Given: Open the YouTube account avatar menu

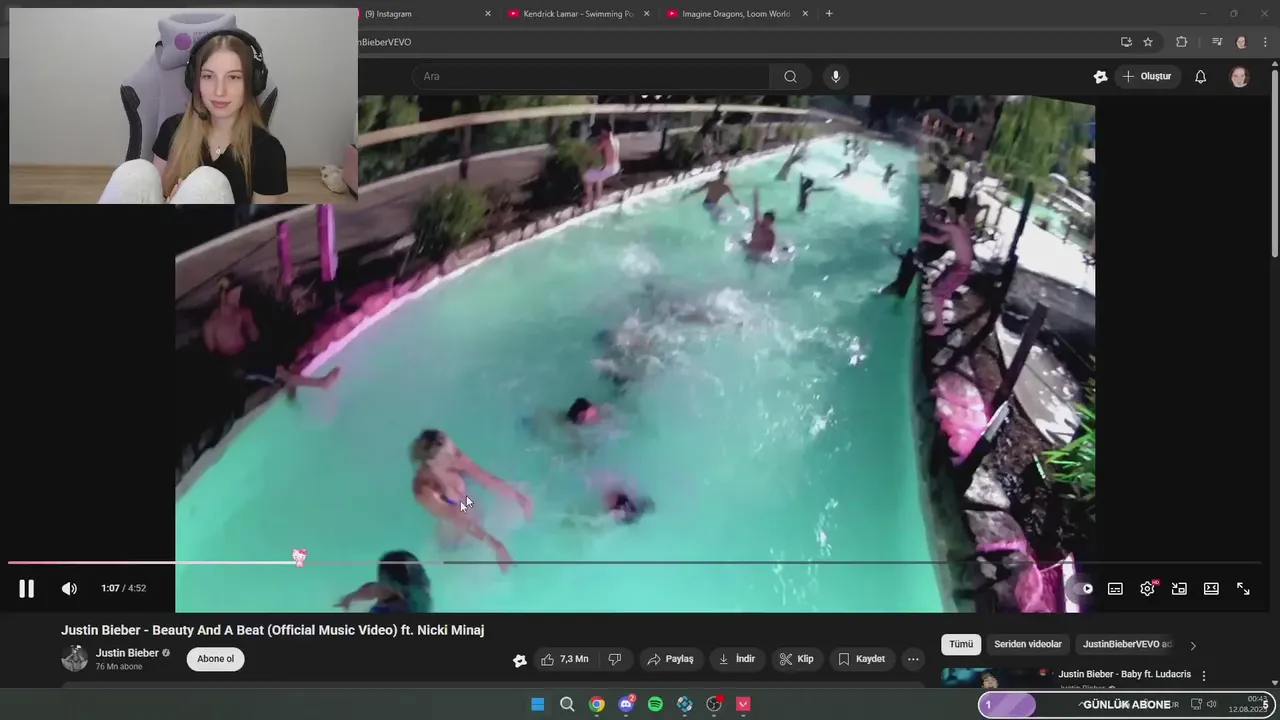Looking at the screenshot, I should click(1240, 77).
